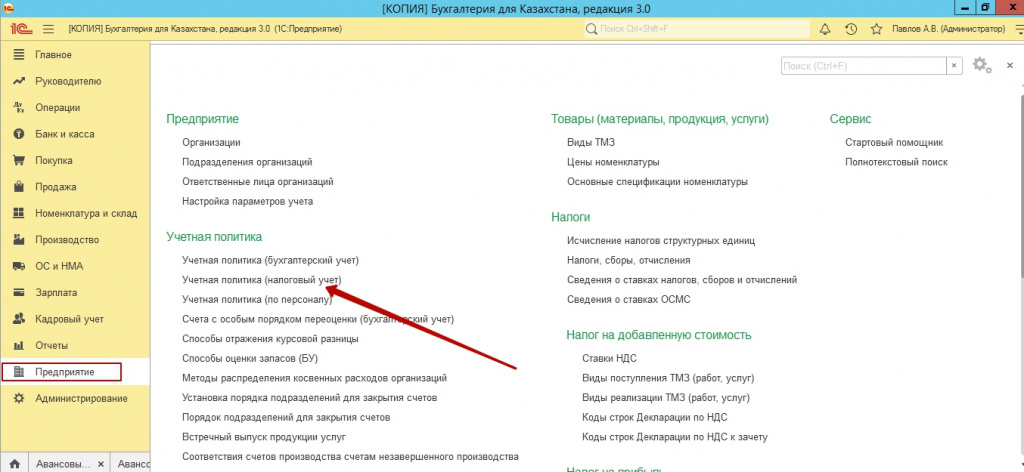The height and width of the screenshot is (472, 1024).
Task: Open Виды поступления ТМЗ (работ, услуг)
Action: 668,377
